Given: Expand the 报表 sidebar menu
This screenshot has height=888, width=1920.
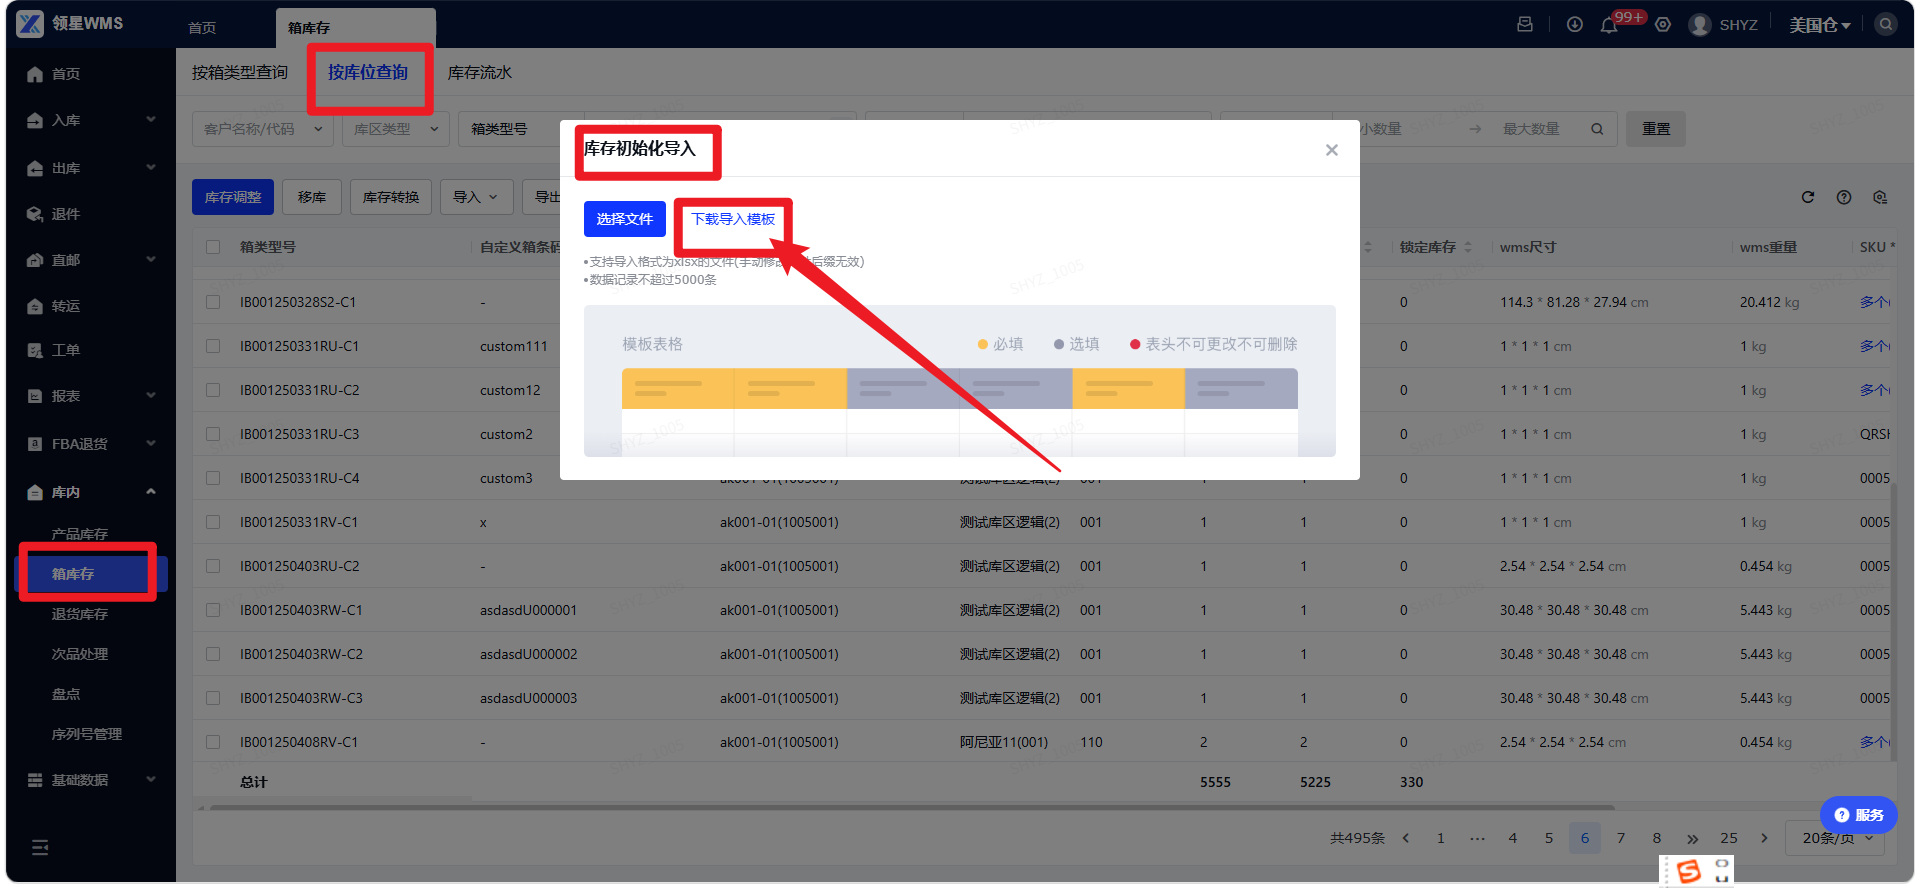Looking at the screenshot, I should tap(91, 396).
